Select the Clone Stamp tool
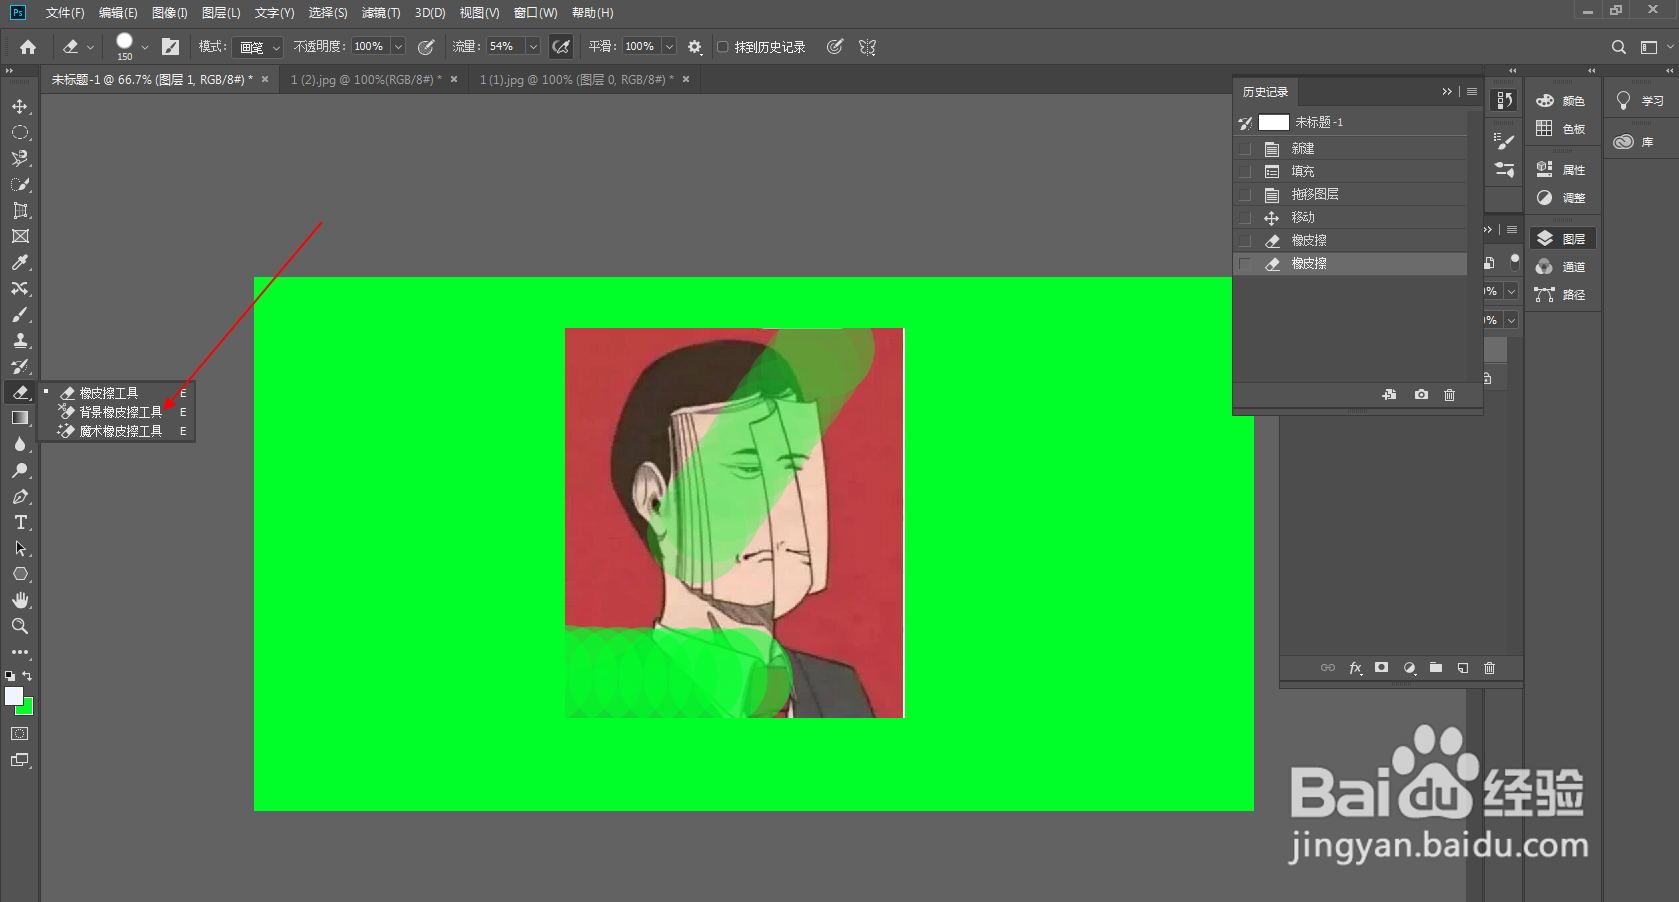 (x=20, y=340)
